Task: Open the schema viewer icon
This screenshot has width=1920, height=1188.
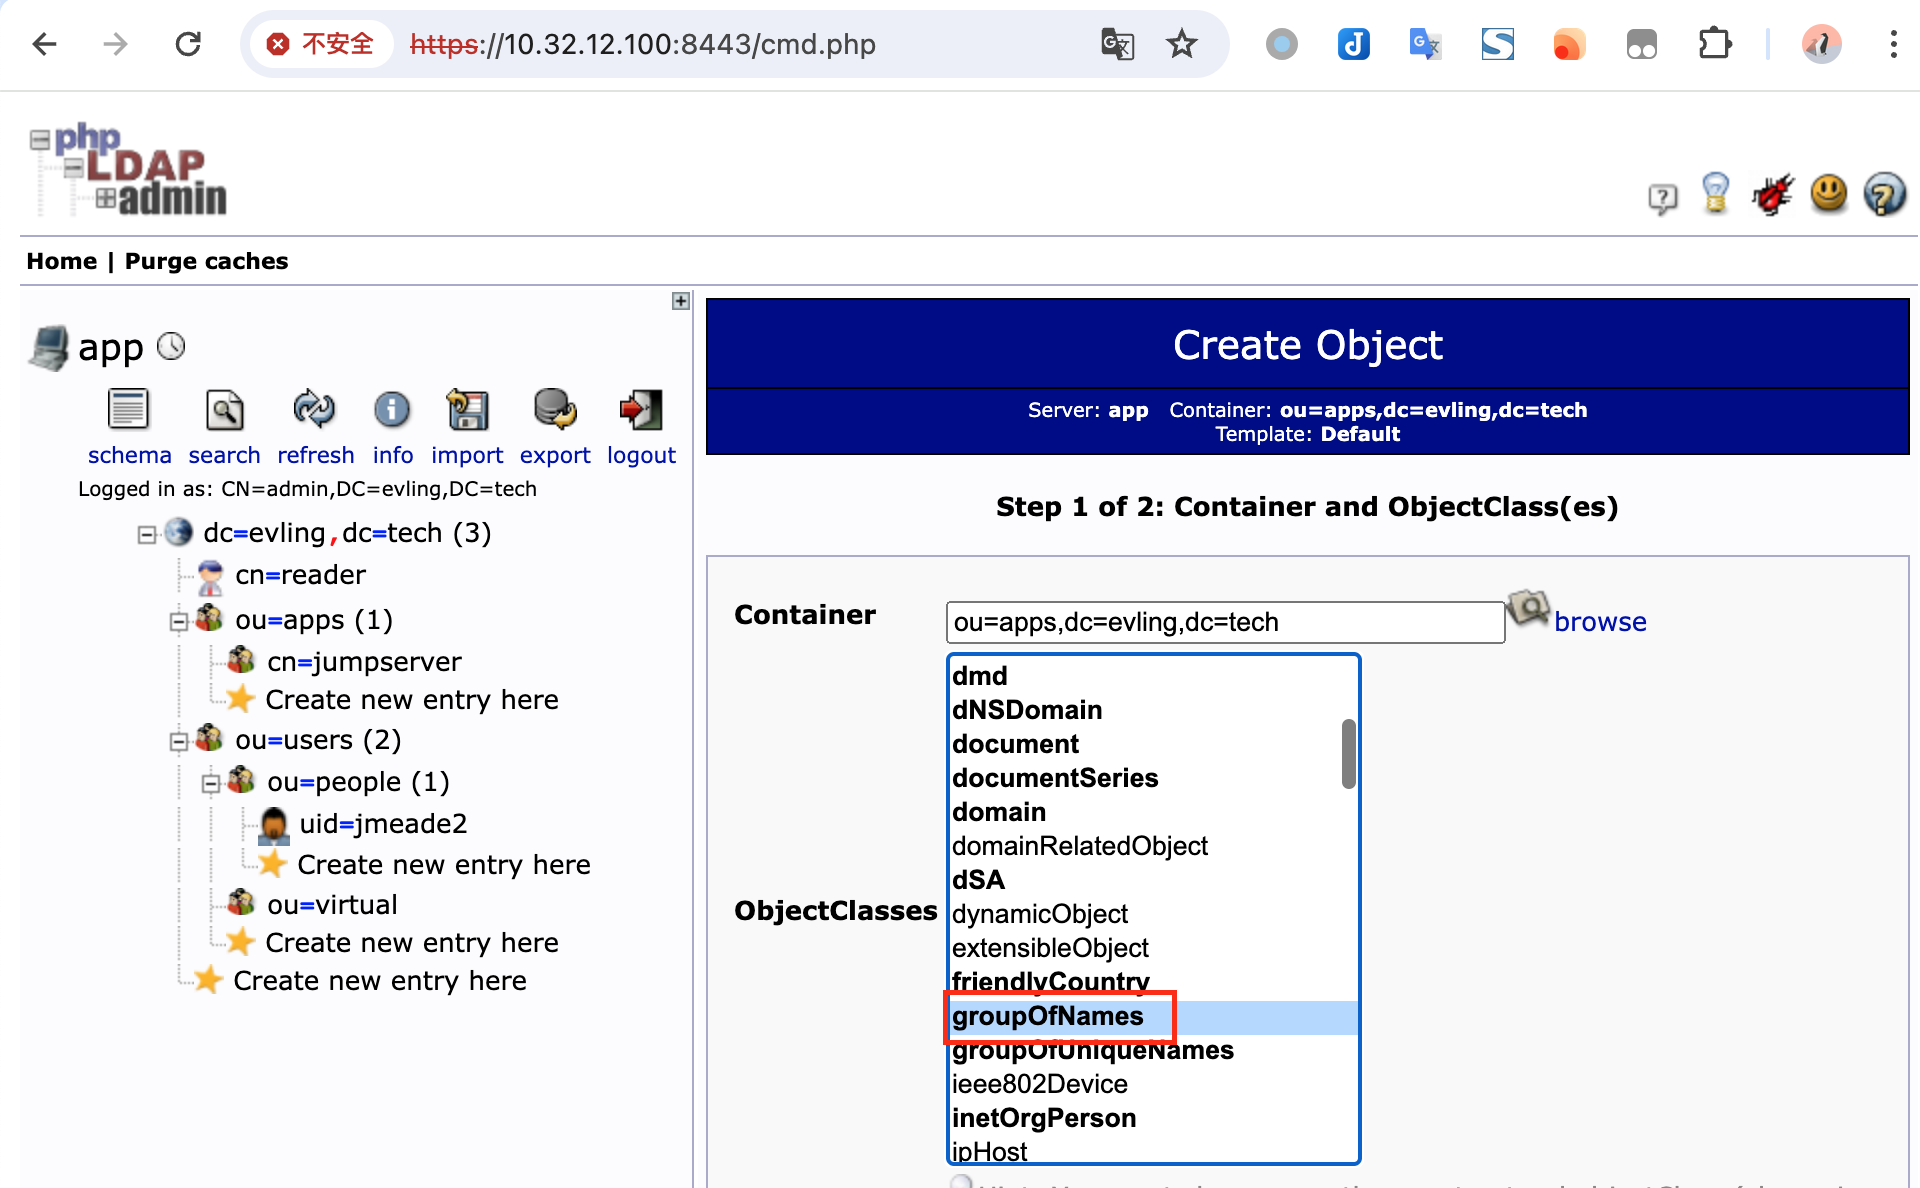Action: [128, 409]
